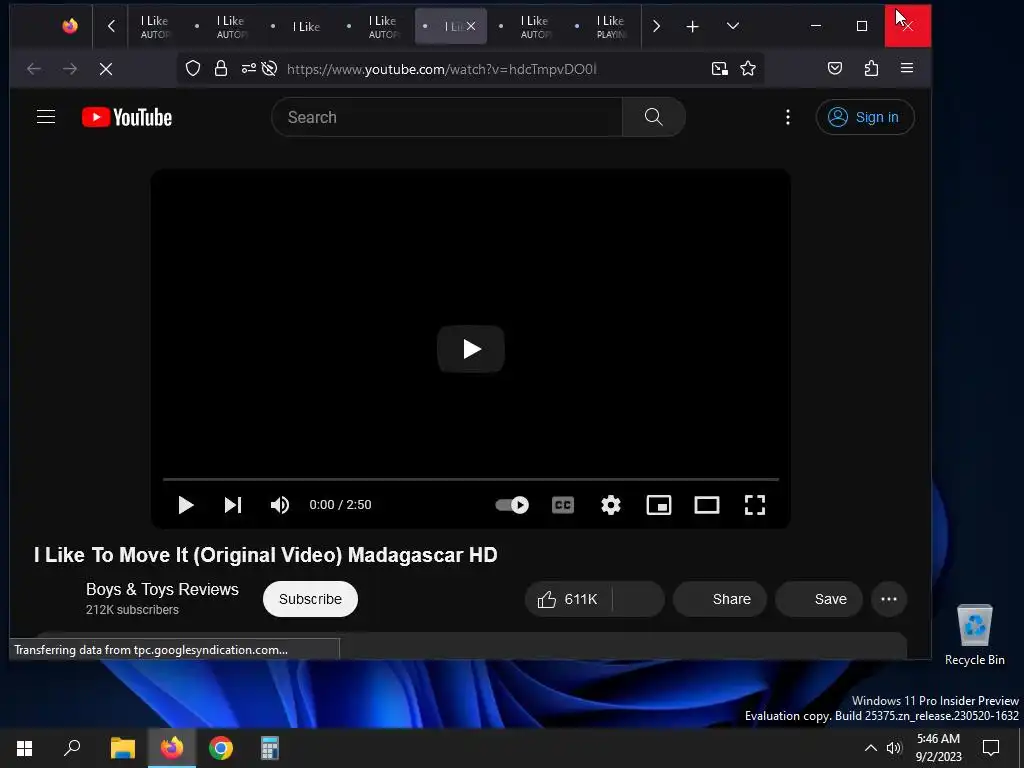Close the currently active tab
Image resolution: width=1024 pixels, height=768 pixels.
click(x=471, y=26)
